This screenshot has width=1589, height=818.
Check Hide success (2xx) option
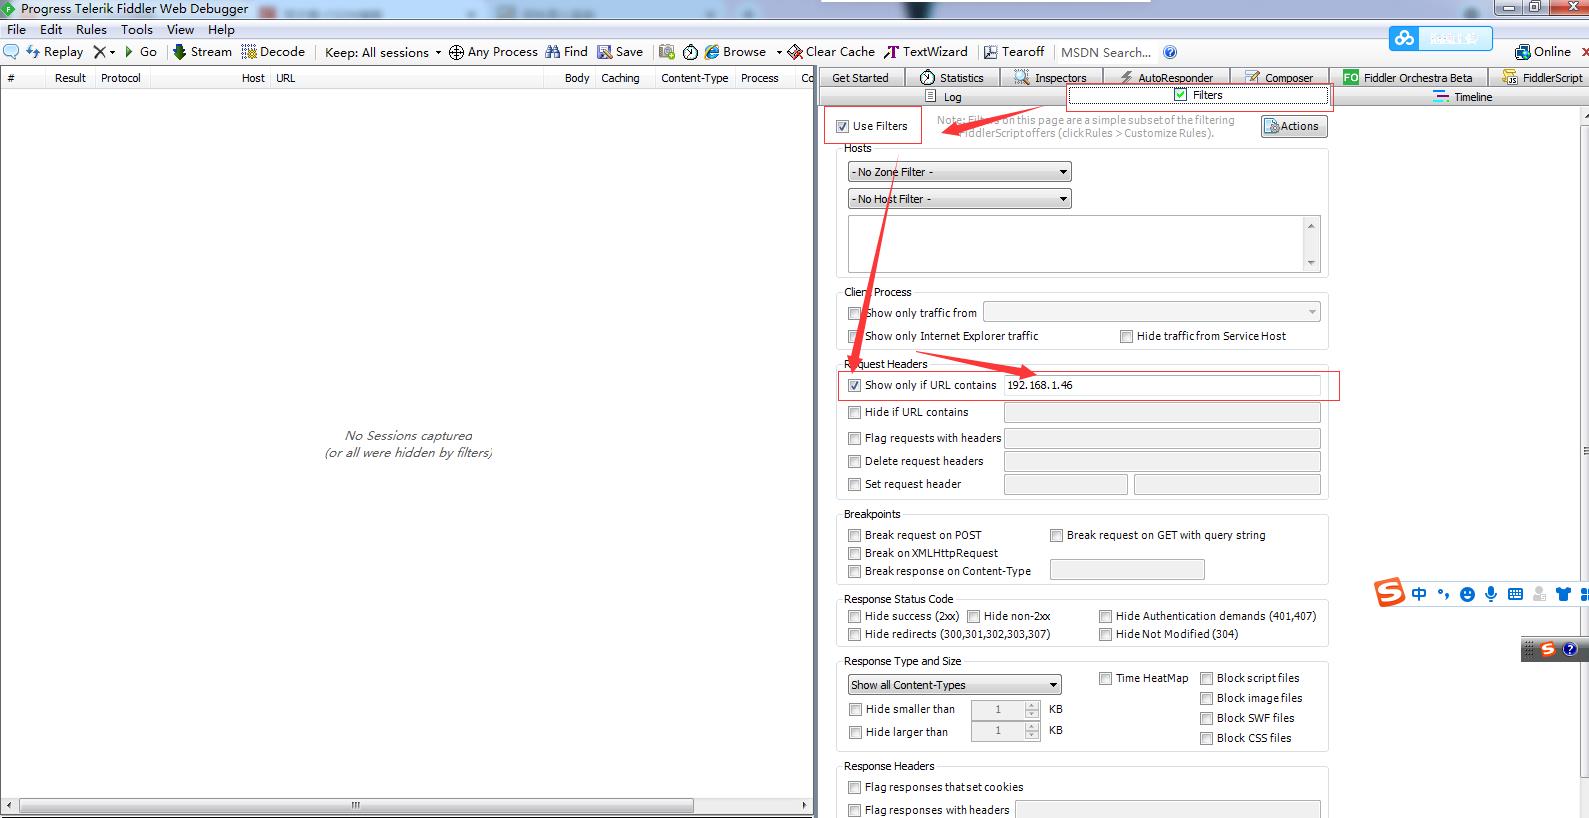[854, 616]
